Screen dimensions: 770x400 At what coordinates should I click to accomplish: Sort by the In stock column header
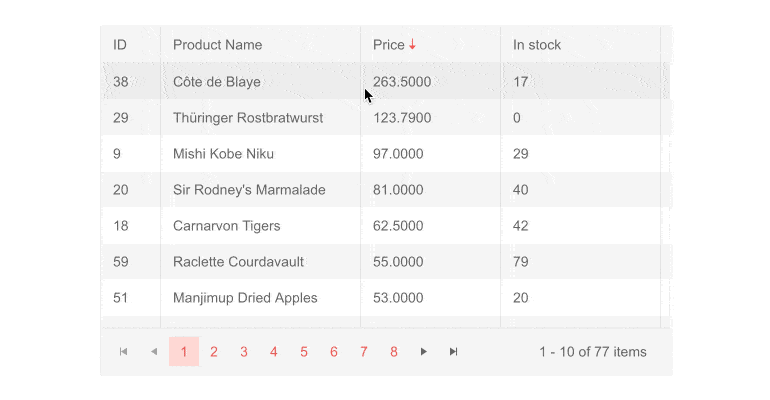(537, 45)
